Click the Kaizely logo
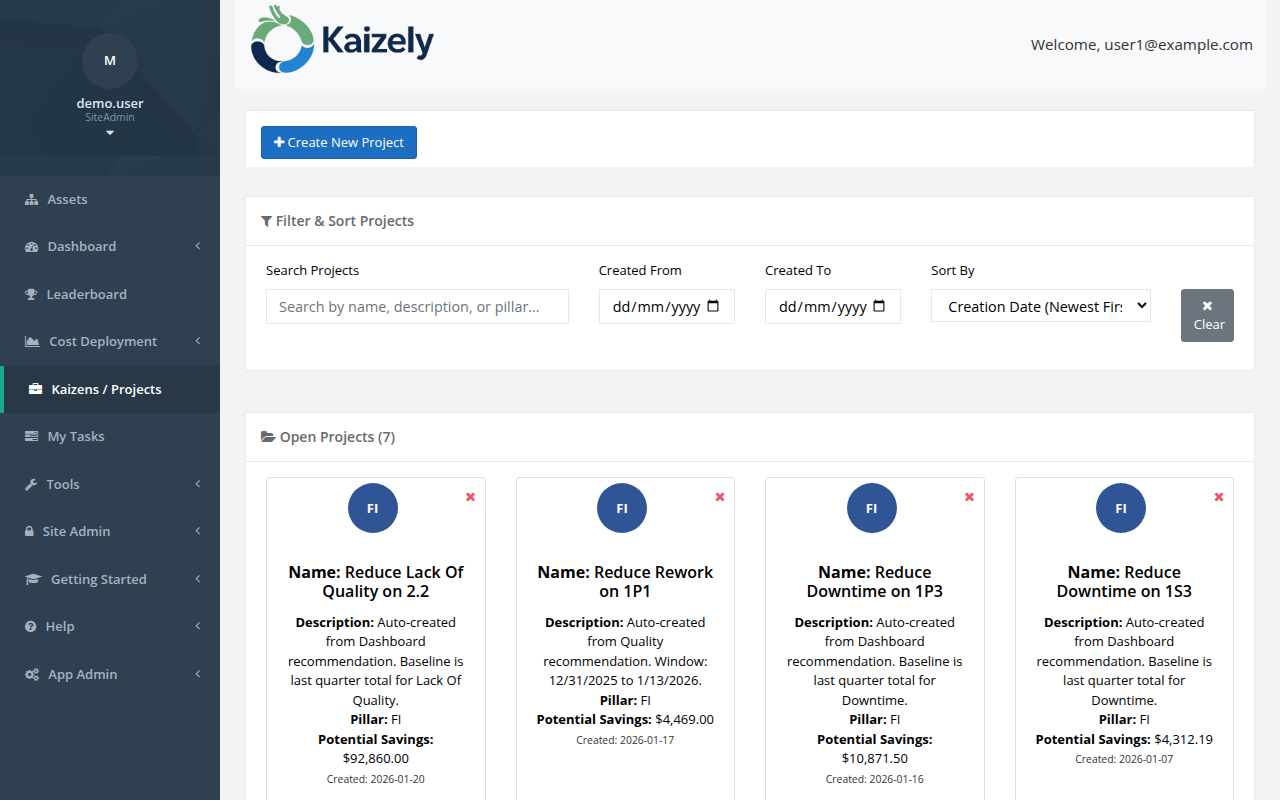The image size is (1280, 800). pos(341,40)
